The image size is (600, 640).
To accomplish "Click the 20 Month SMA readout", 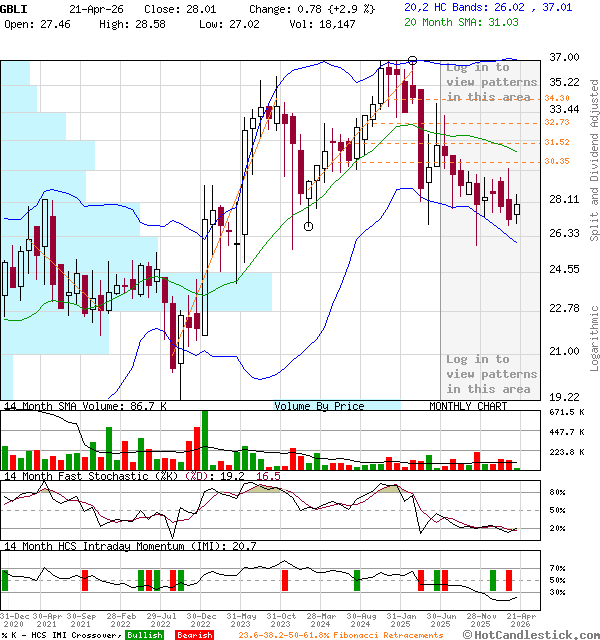I will coord(462,20).
